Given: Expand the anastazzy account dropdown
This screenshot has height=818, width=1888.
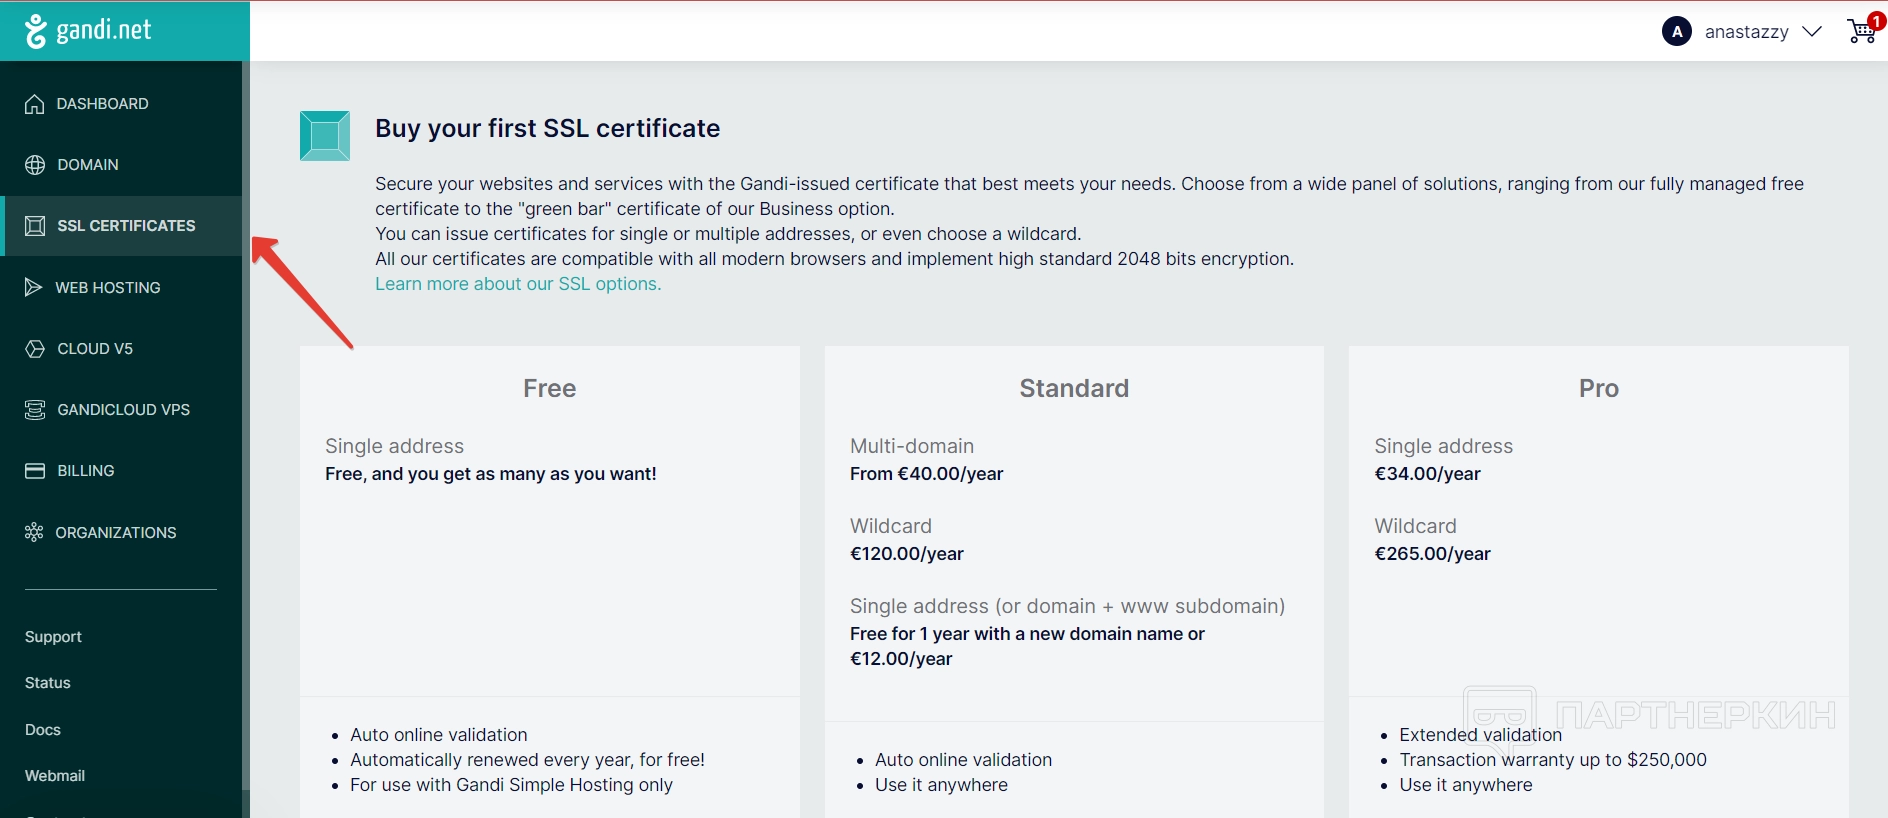Looking at the screenshot, I should coord(1811,32).
